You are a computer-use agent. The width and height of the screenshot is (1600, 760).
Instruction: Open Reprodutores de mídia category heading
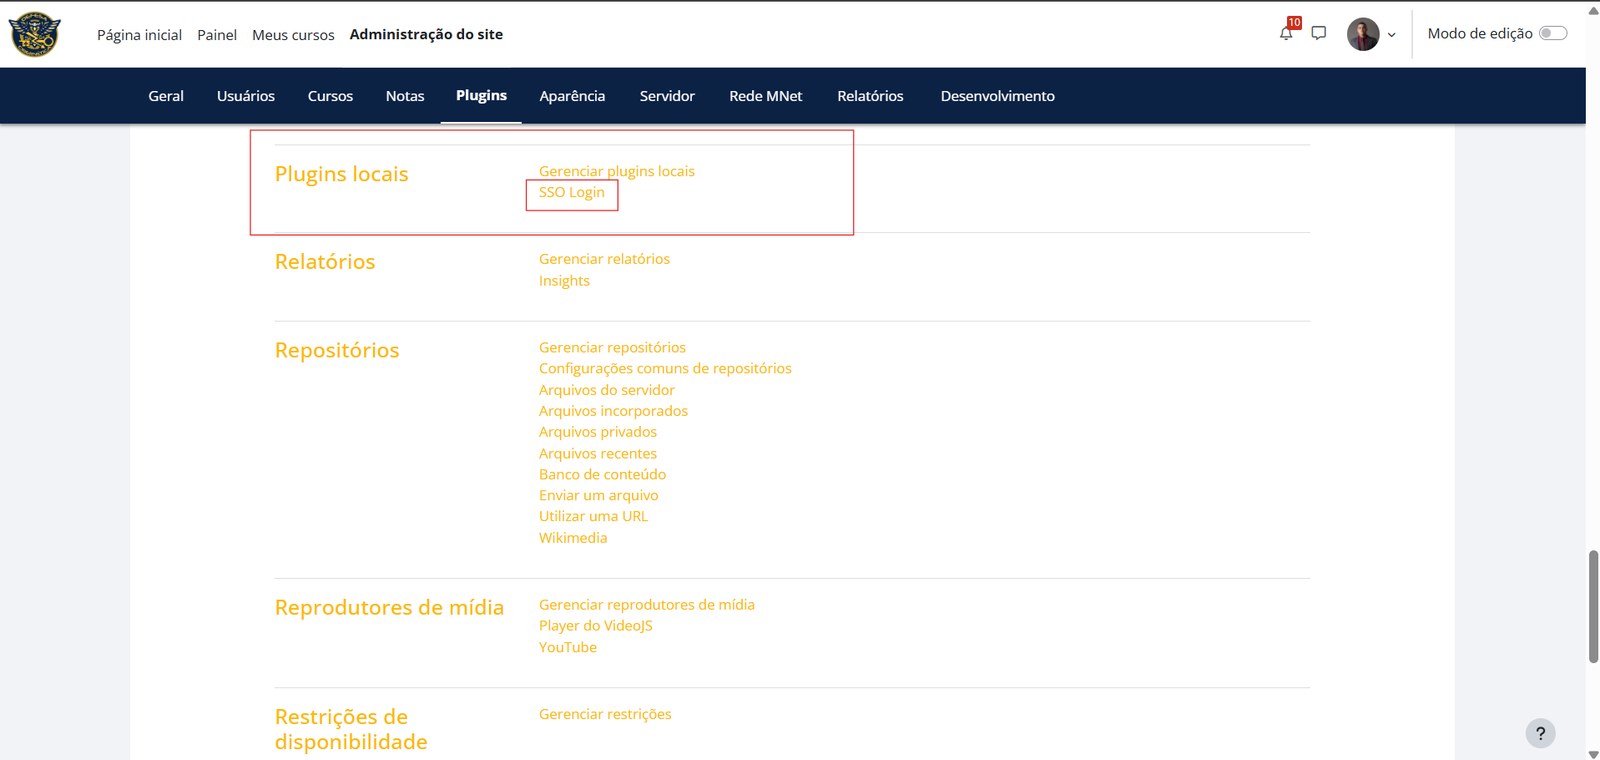[389, 607]
